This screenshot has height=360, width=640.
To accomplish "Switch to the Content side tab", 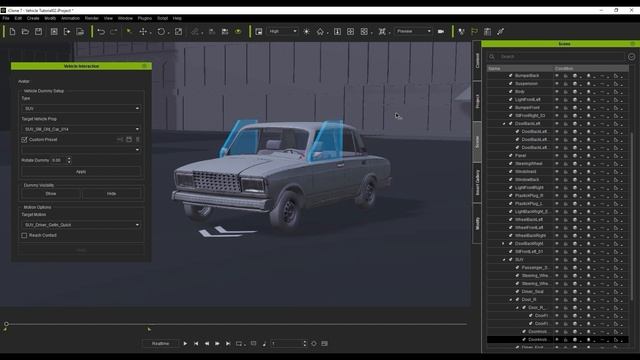I will click(477, 60).
